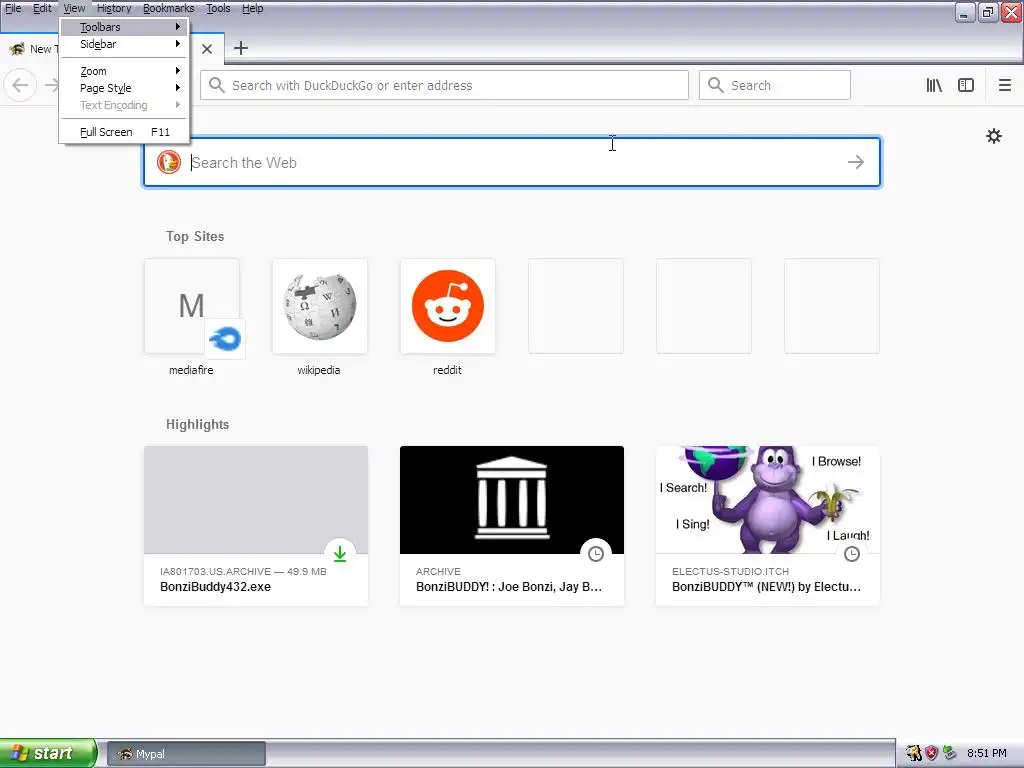Open new tab page settings gear

pos(993,136)
